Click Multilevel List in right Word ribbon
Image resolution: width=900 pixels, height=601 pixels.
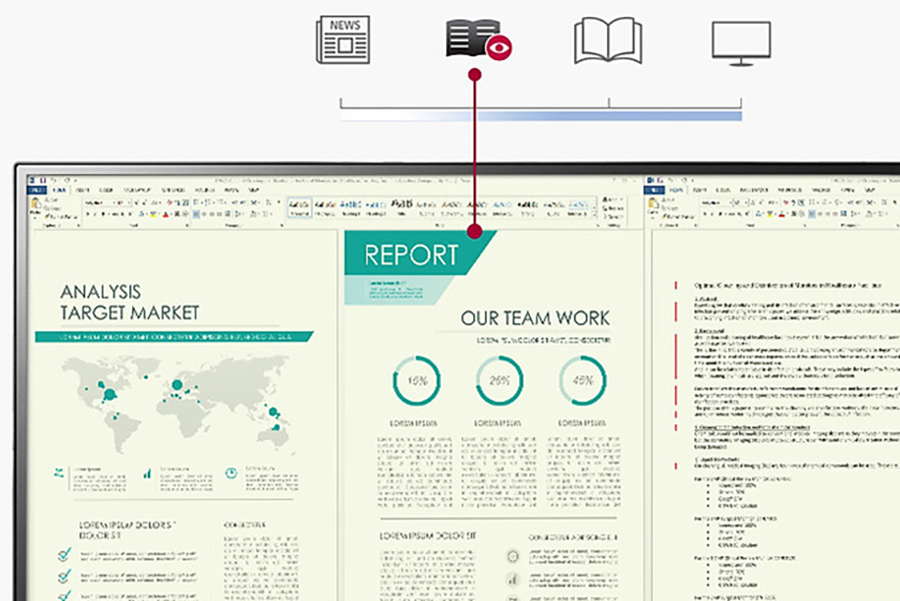coord(837,202)
